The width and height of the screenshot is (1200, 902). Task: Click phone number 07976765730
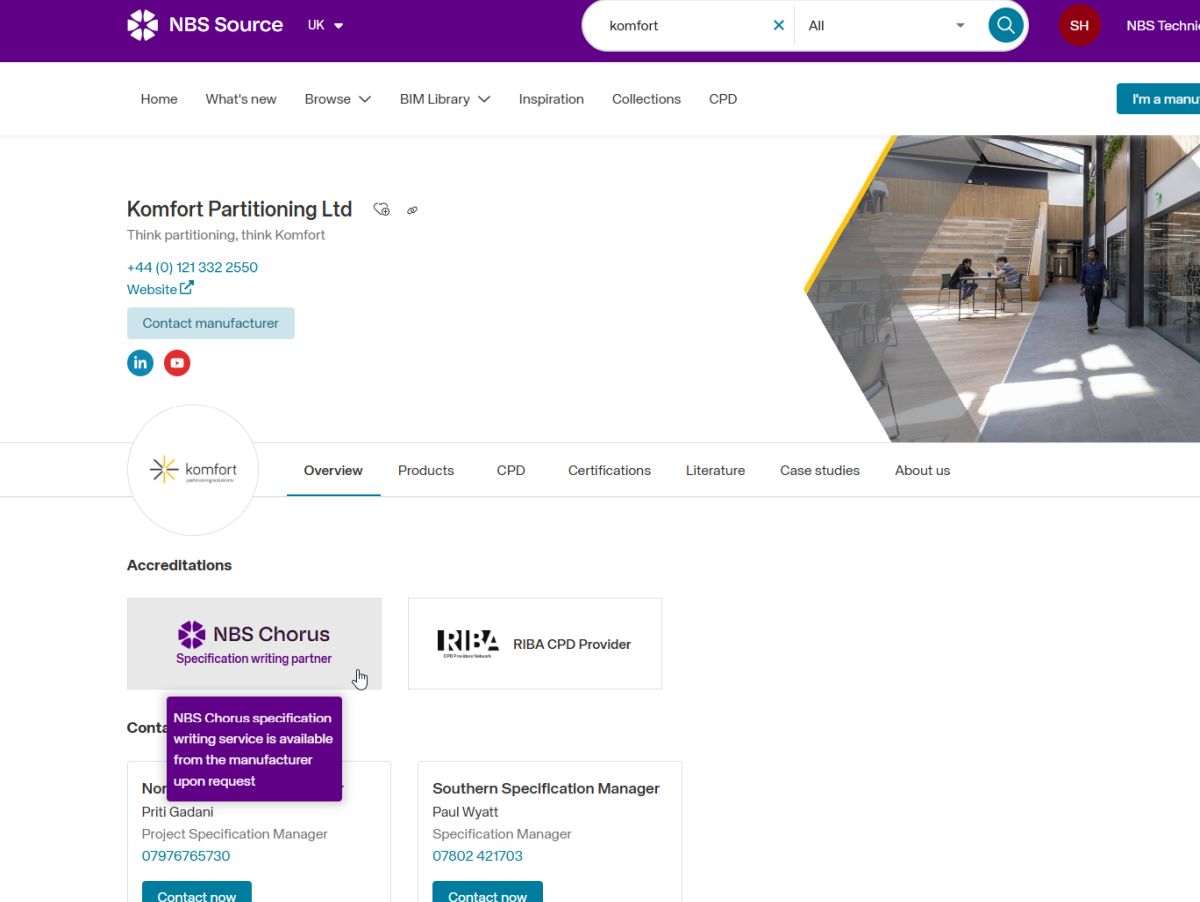pos(186,856)
